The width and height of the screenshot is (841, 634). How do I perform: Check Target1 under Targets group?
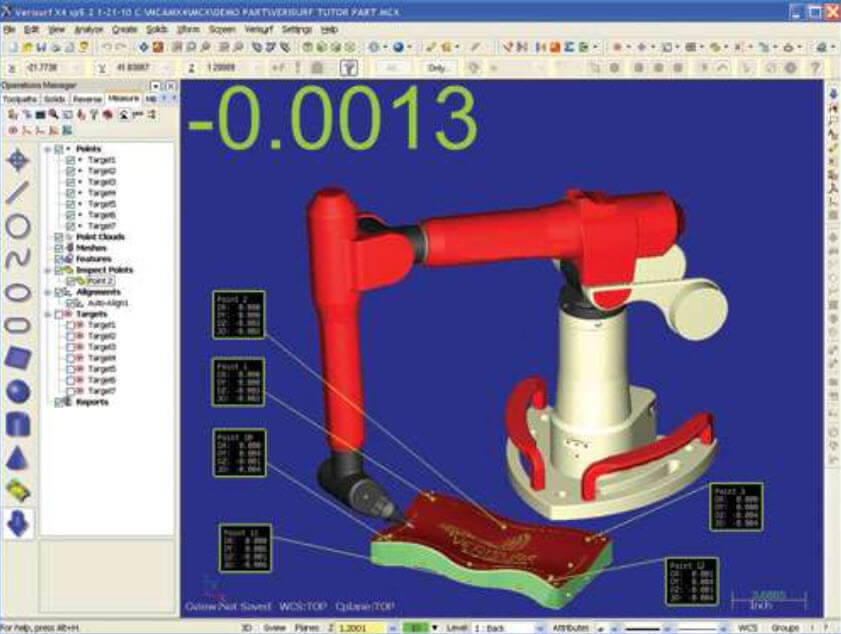point(70,325)
